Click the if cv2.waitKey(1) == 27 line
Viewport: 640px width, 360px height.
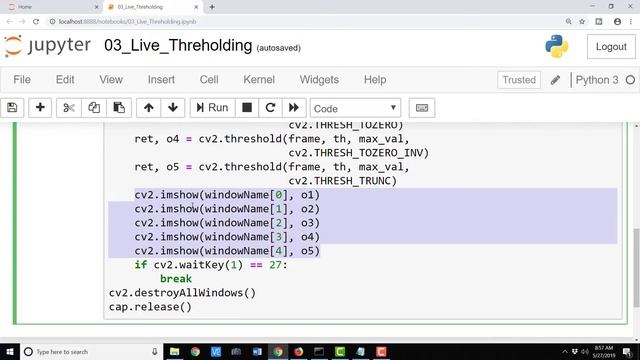[211, 265]
